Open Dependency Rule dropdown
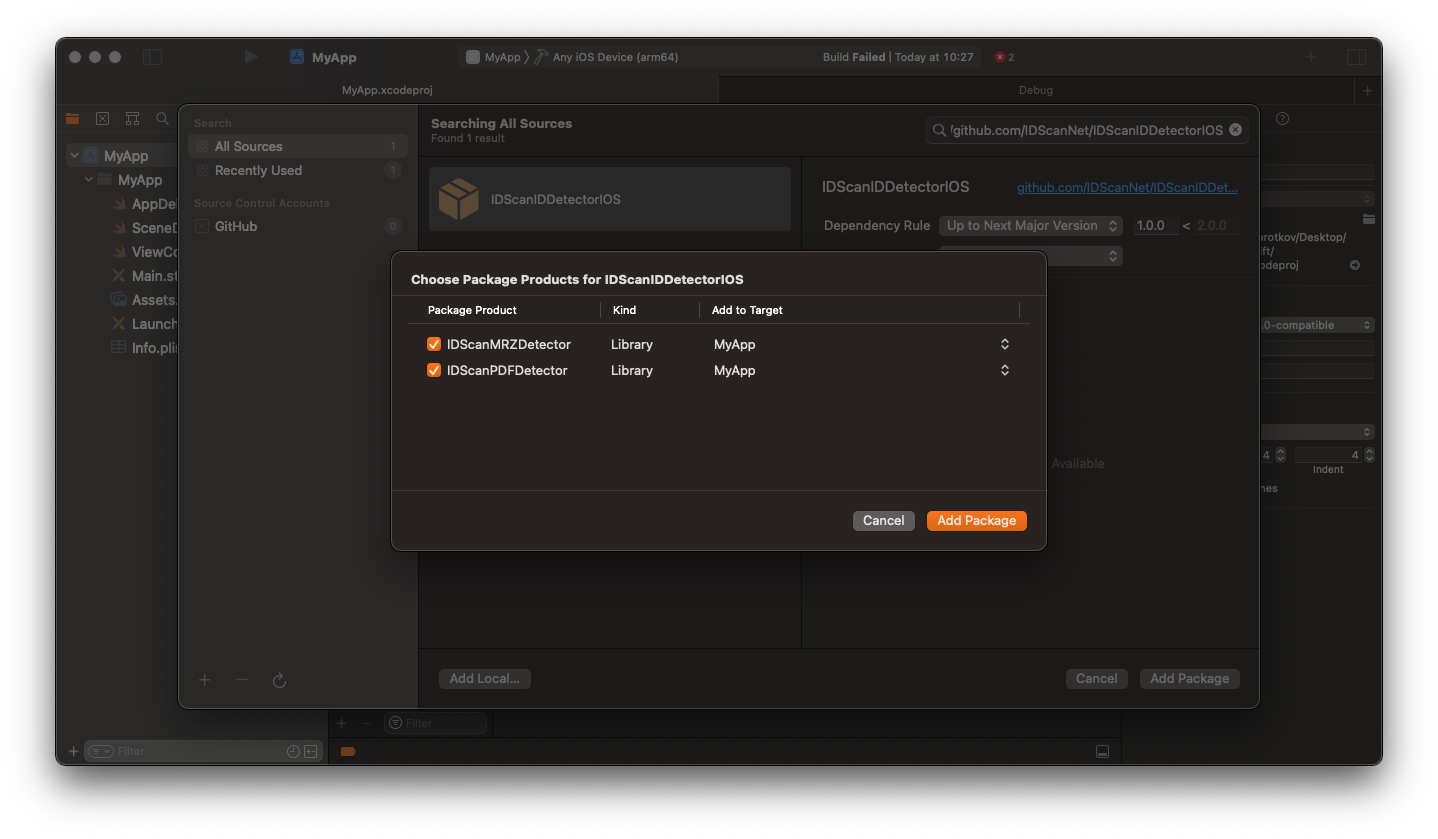1438x839 pixels. pos(1032,226)
